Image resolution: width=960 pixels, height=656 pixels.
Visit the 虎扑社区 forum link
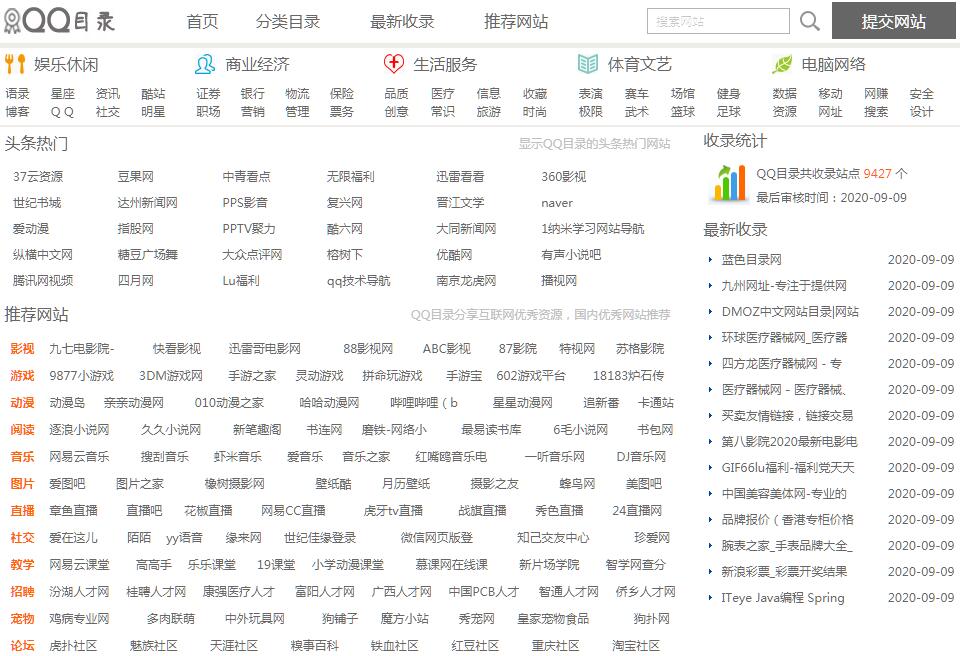pos(73,646)
